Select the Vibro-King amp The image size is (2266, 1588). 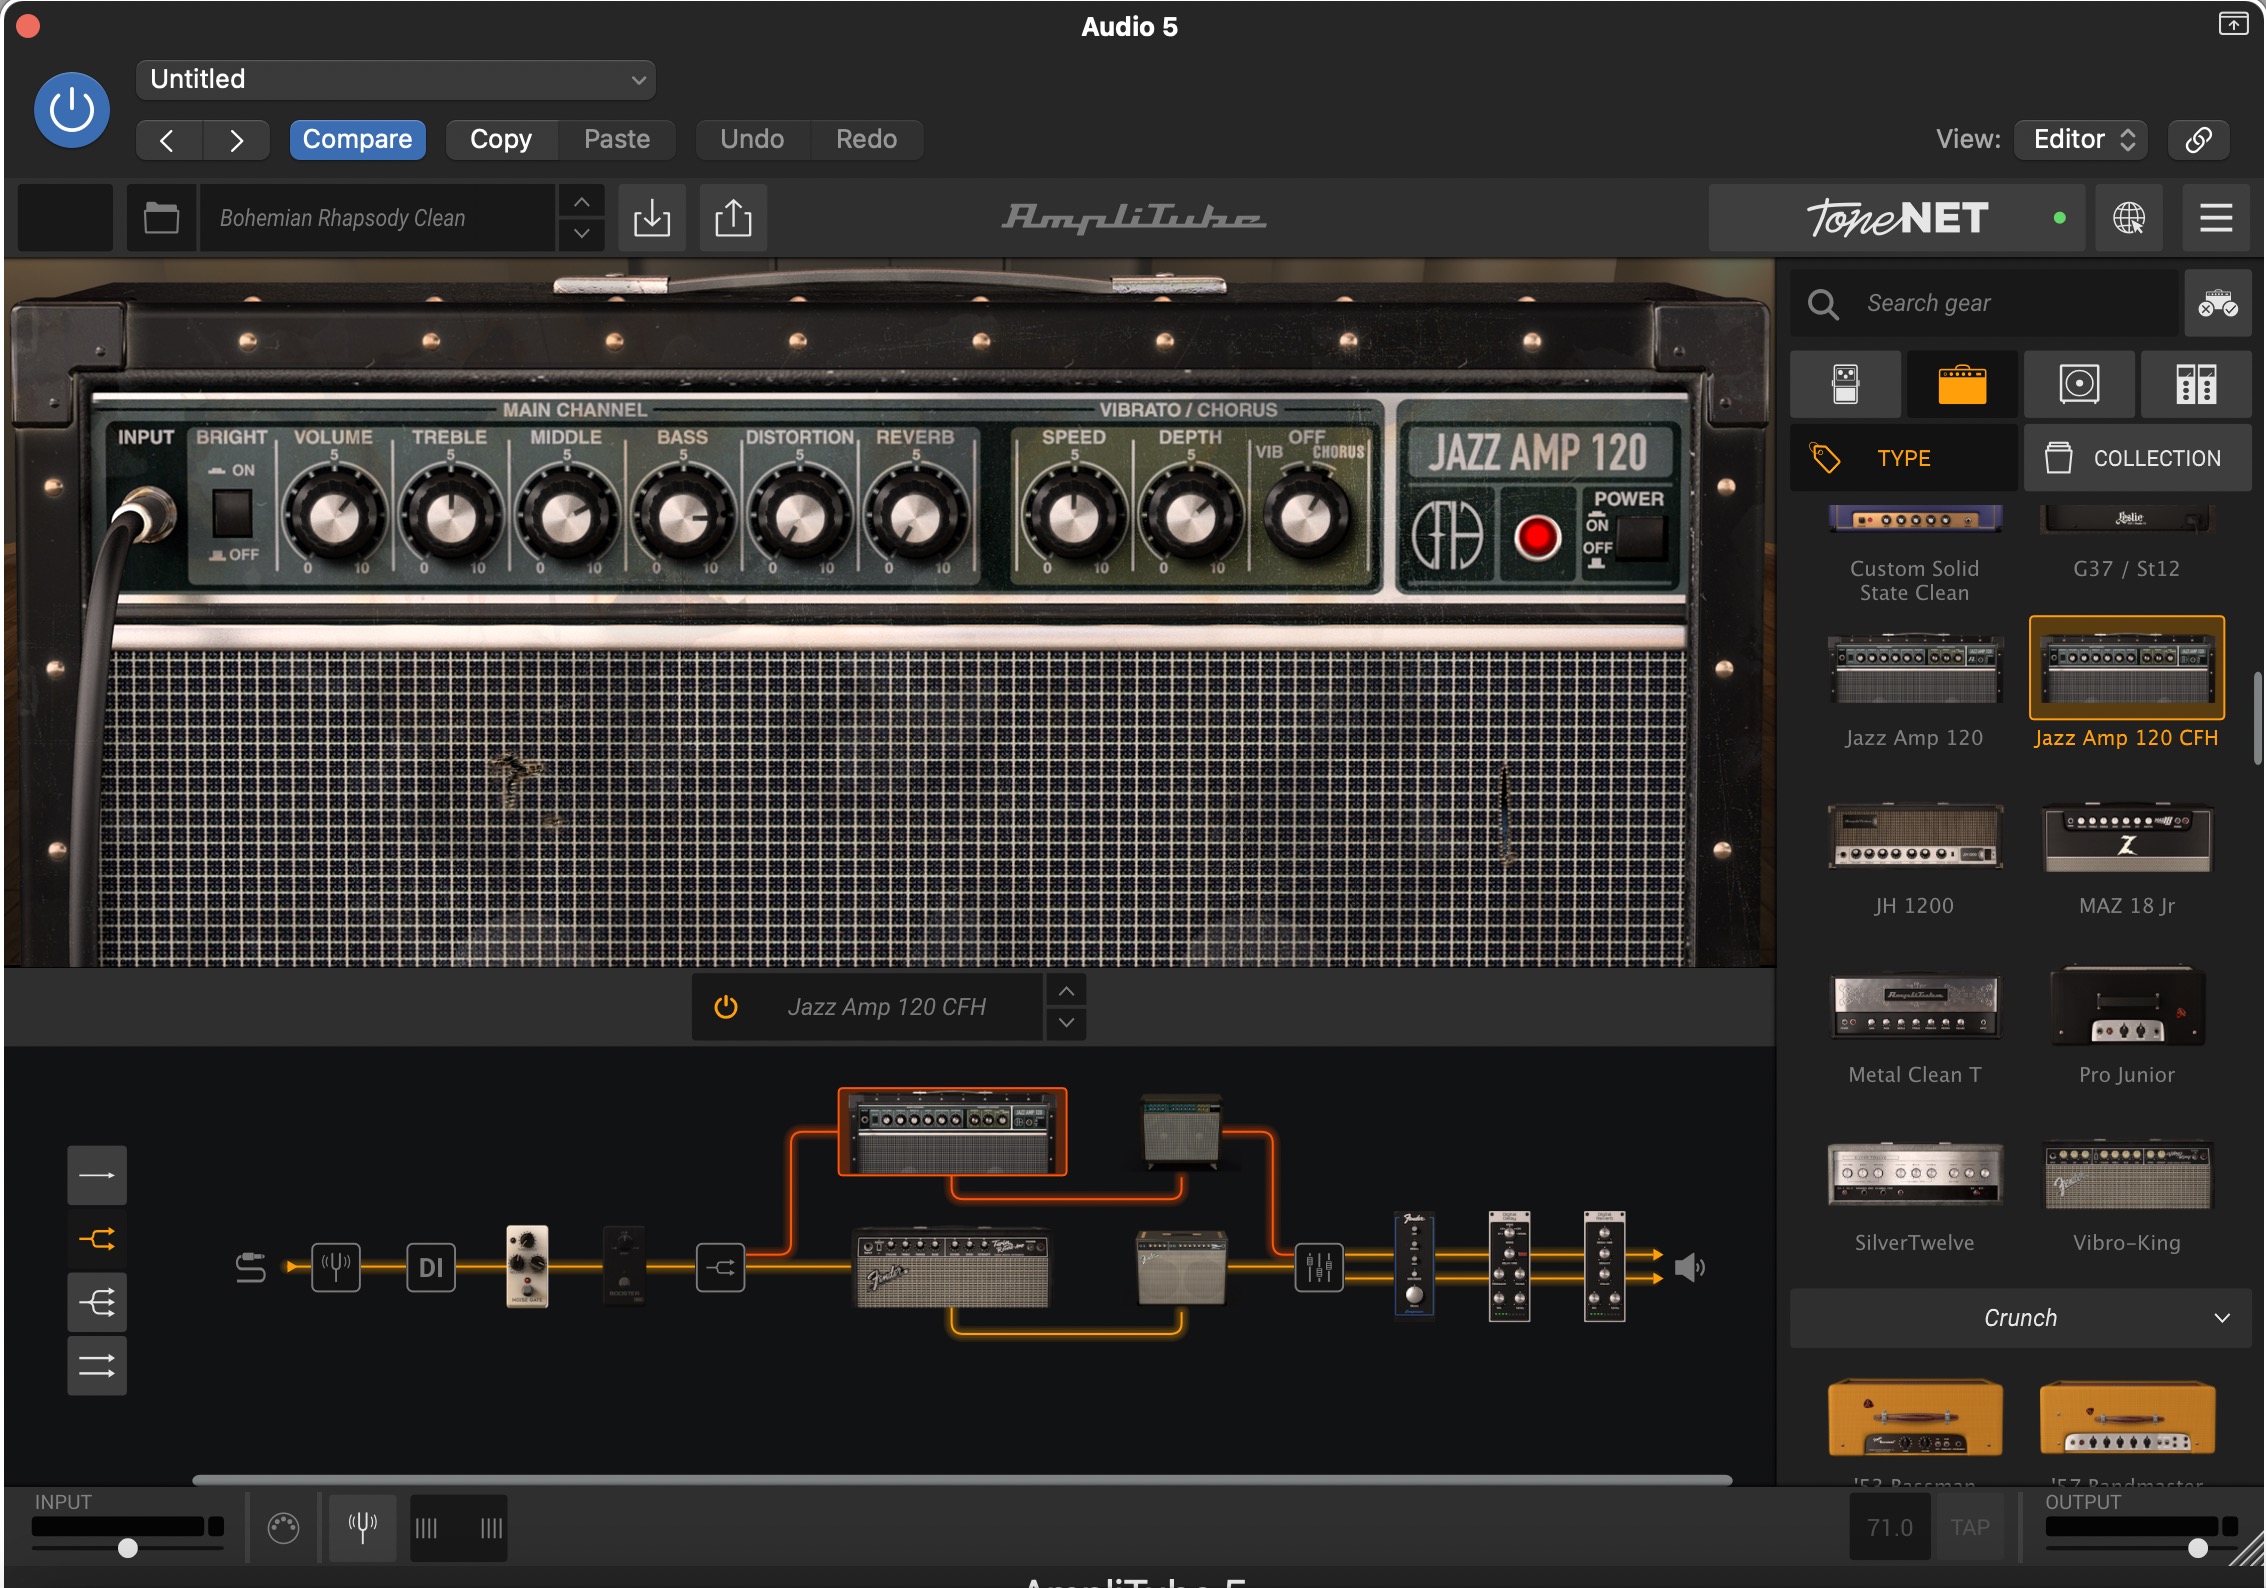[x=2127, y=1174]
